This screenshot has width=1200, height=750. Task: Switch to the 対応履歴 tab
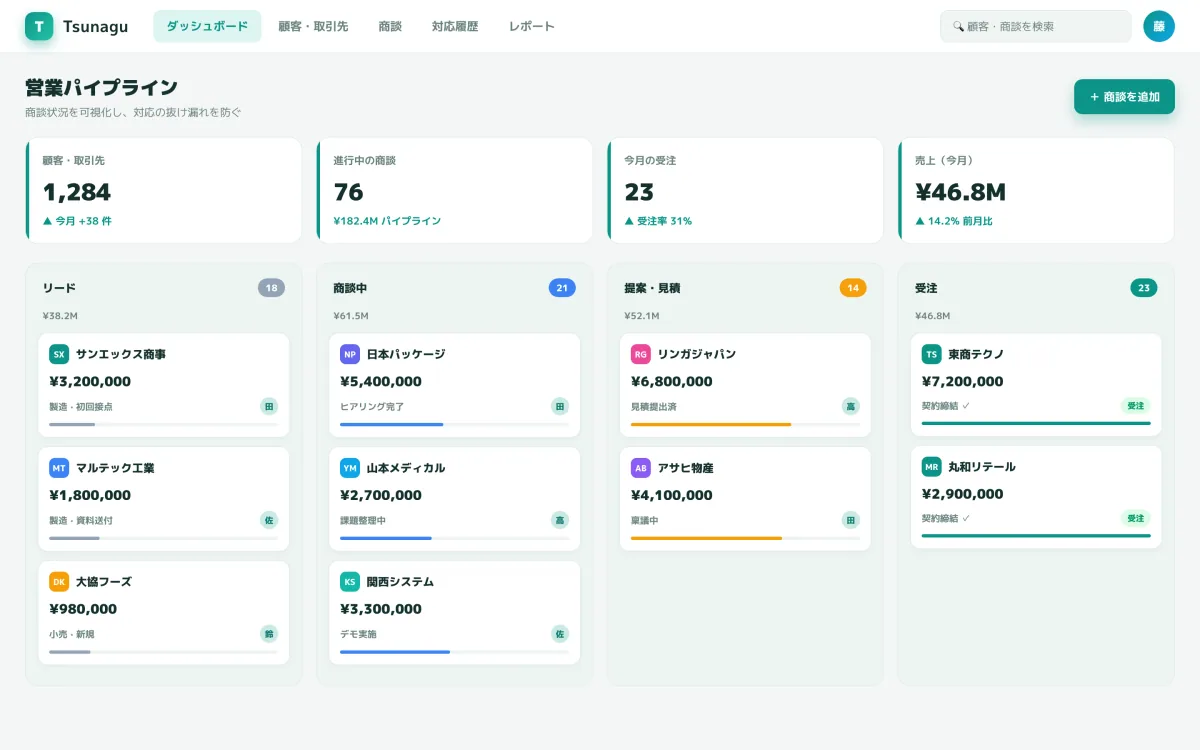(x=455, y=26)
